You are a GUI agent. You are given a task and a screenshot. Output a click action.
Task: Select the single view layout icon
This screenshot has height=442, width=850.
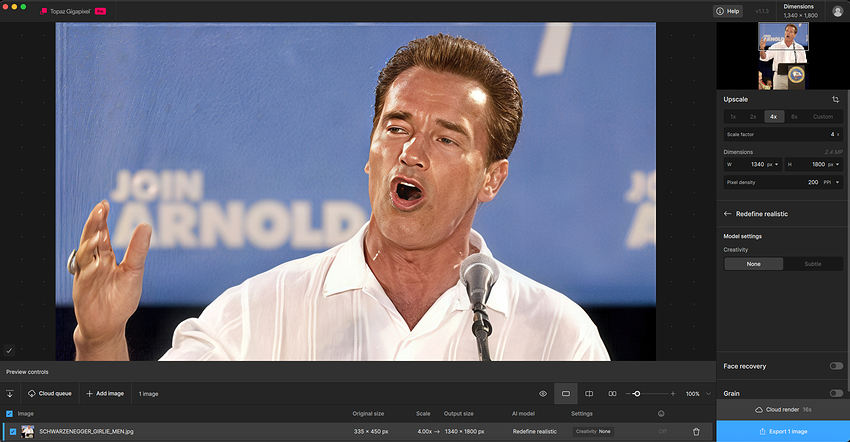click(565, 394)
